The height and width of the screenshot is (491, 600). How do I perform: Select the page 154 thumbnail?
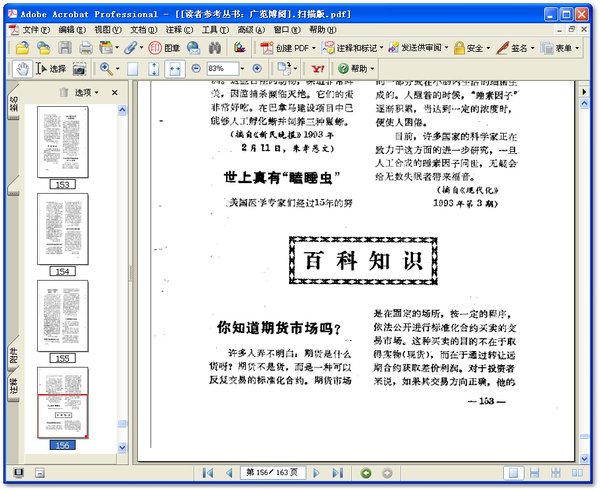(62, 229)
